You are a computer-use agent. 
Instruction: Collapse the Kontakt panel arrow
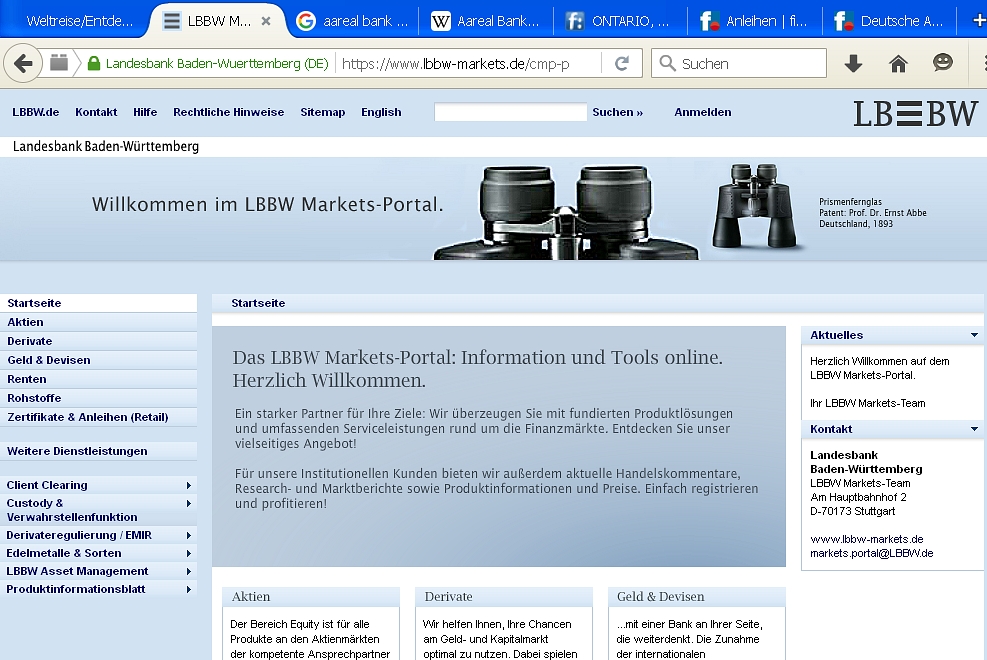(974, 429)
